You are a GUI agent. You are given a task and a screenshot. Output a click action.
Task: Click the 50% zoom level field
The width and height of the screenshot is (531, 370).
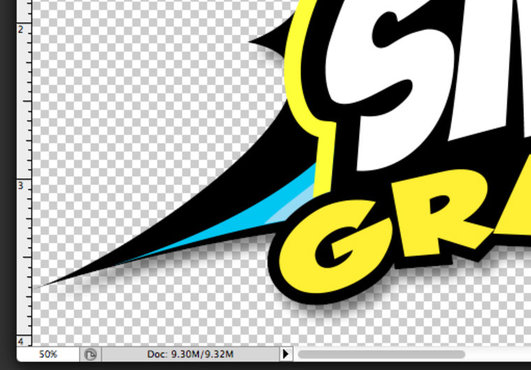[x=48, y=354]
